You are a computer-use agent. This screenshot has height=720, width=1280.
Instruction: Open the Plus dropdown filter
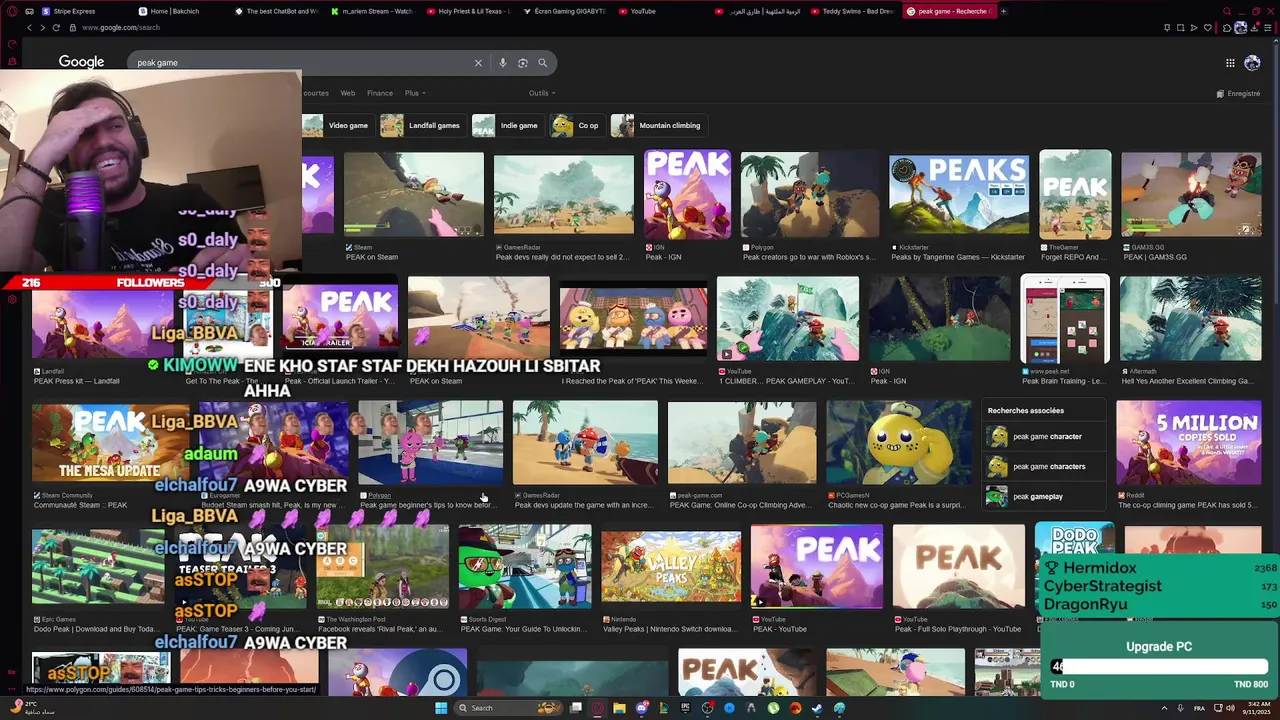click(415, 93)
